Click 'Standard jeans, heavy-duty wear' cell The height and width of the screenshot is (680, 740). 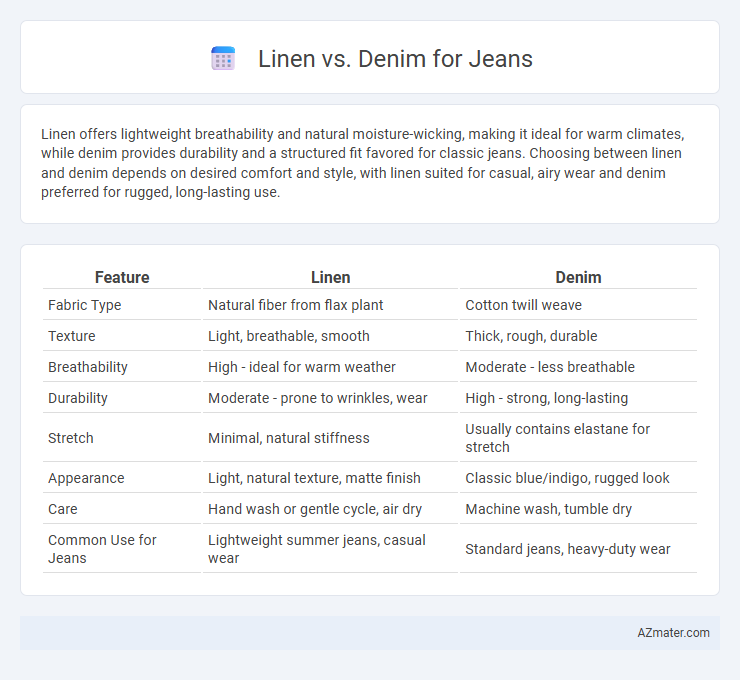coord(568,549)
